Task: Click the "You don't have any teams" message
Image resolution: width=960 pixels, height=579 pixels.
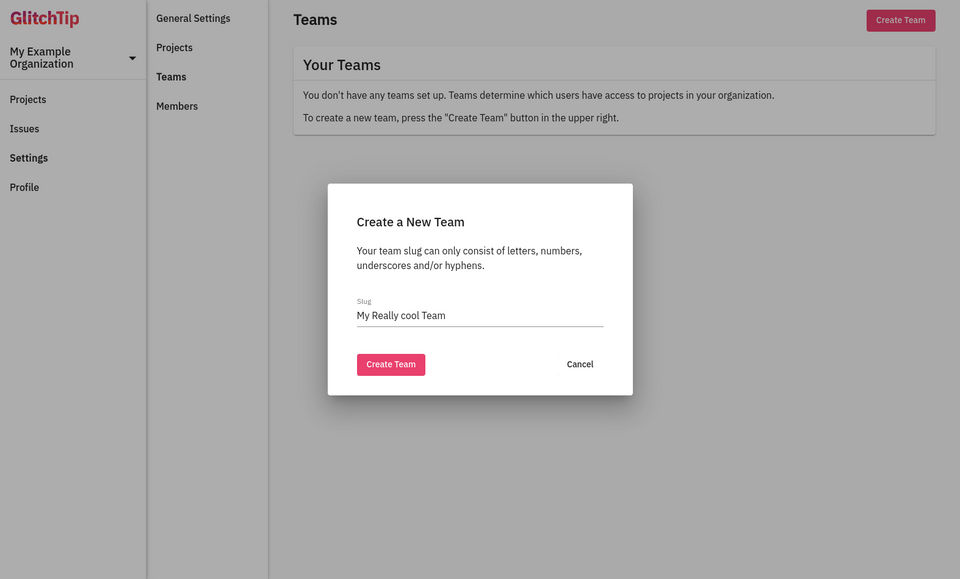Action: click(538, 95)
